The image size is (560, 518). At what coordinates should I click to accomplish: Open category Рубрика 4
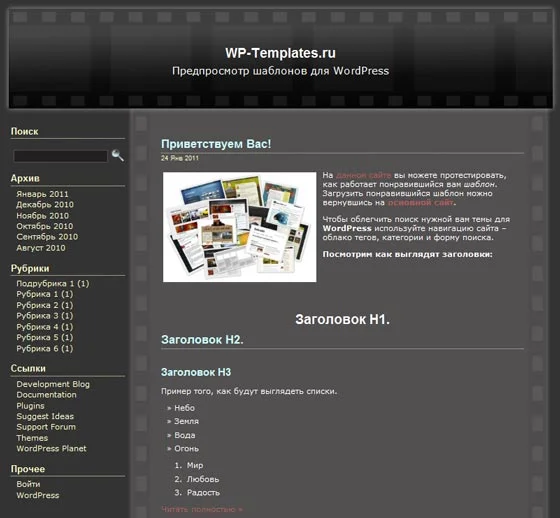(x=45, y=327)
